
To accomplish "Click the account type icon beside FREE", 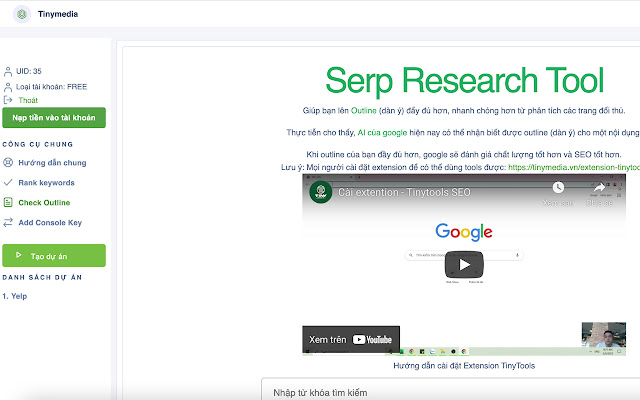I will (8, 87).
